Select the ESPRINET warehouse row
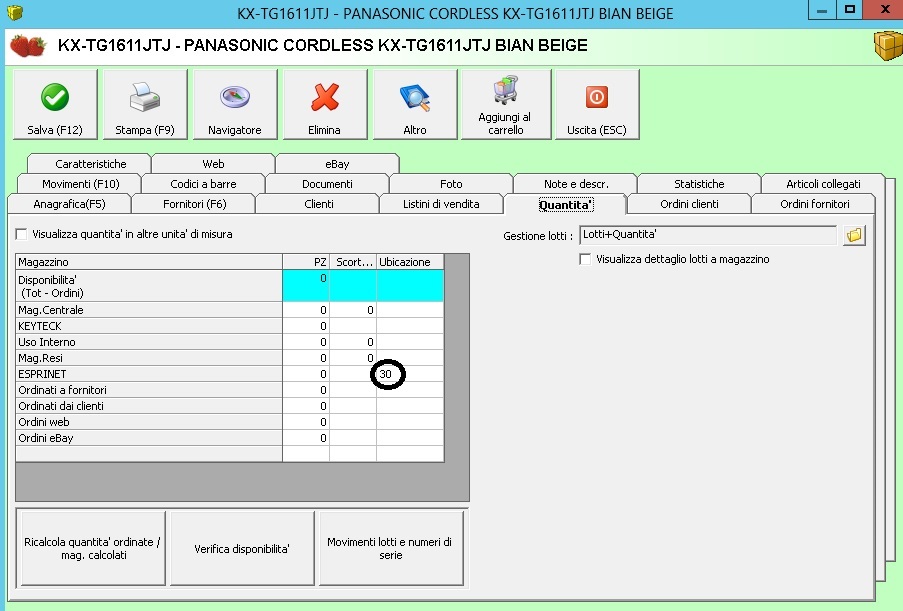 (230, 374)
